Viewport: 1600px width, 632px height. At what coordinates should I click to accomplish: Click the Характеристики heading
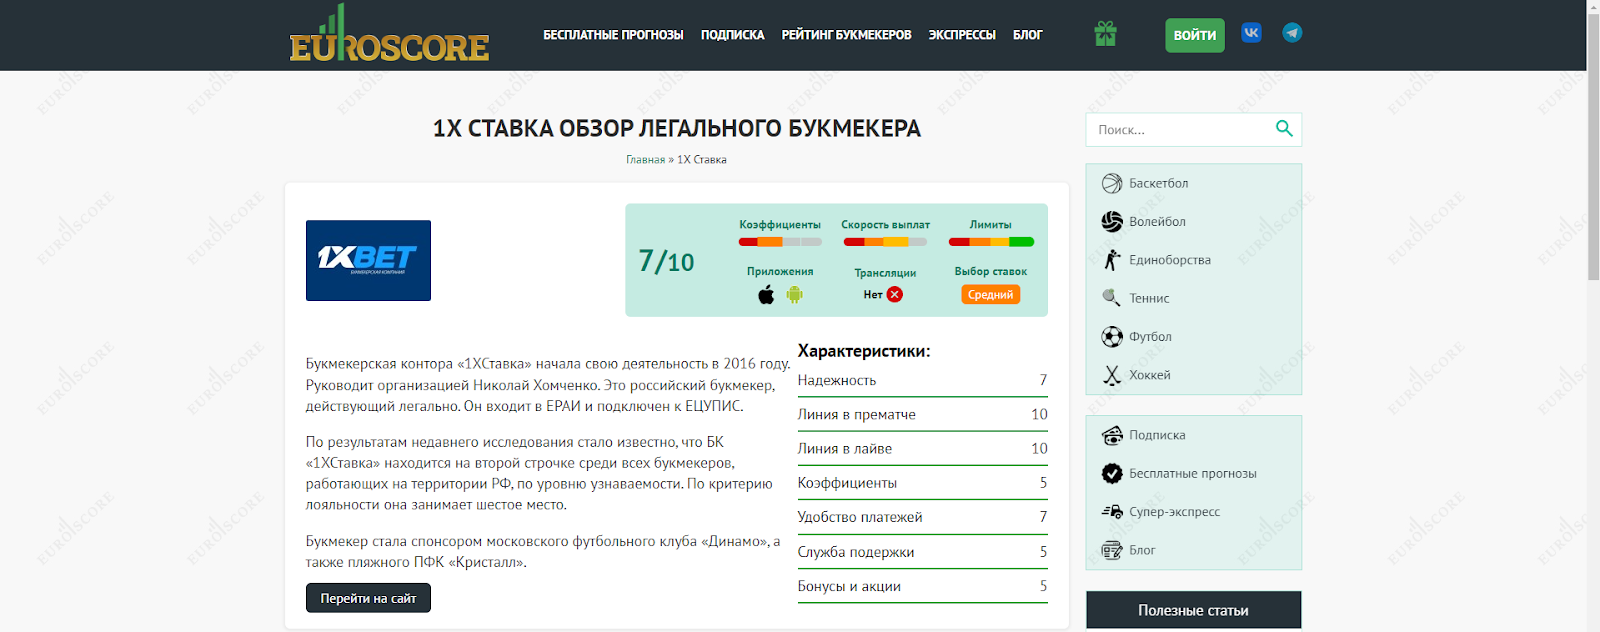(x=864, y=351)
